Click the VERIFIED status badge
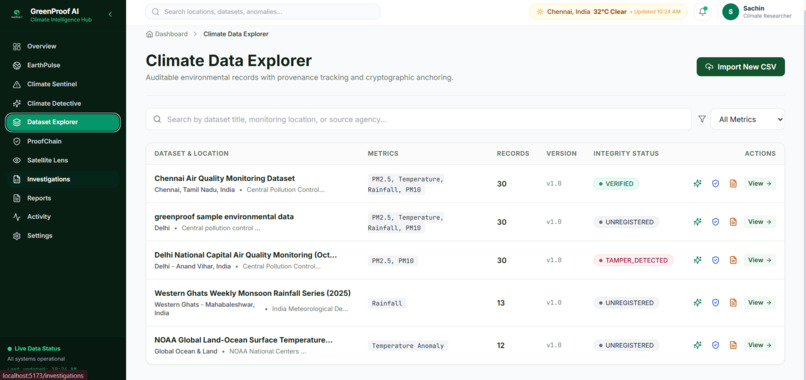806x380 pixels. pyautogui.click(x=616, y=184)
